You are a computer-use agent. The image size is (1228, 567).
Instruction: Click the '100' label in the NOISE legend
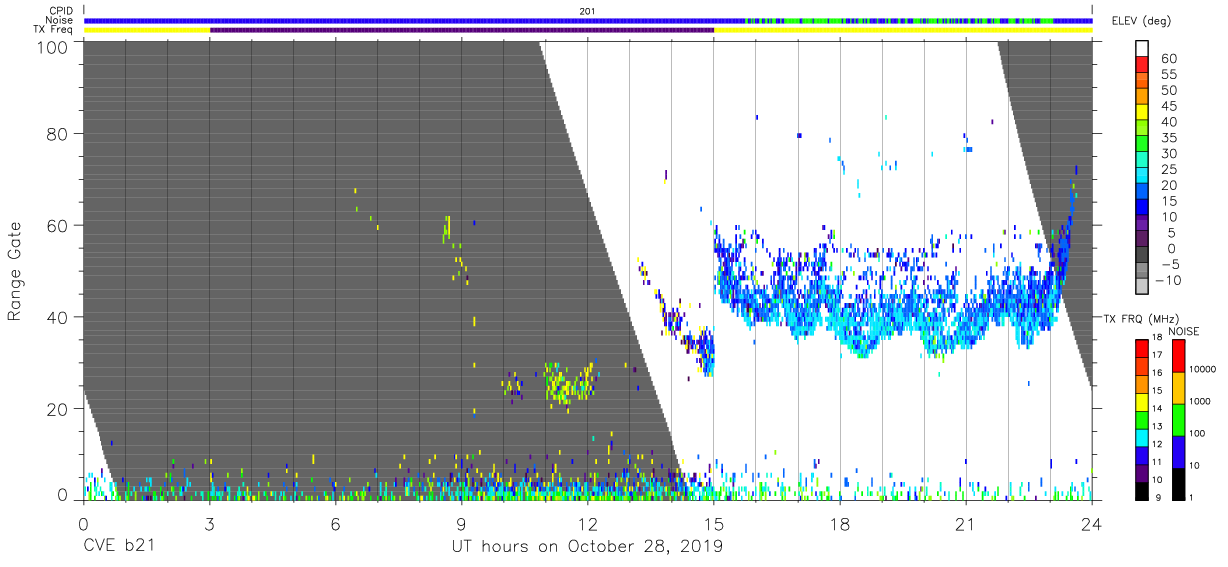click(x=1198, y=433)
